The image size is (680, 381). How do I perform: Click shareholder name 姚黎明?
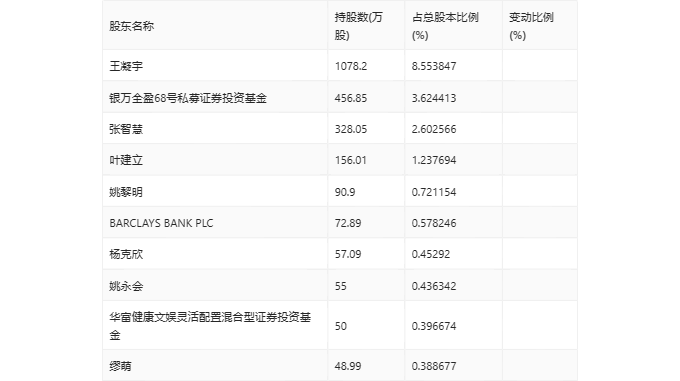click(126, 192)
